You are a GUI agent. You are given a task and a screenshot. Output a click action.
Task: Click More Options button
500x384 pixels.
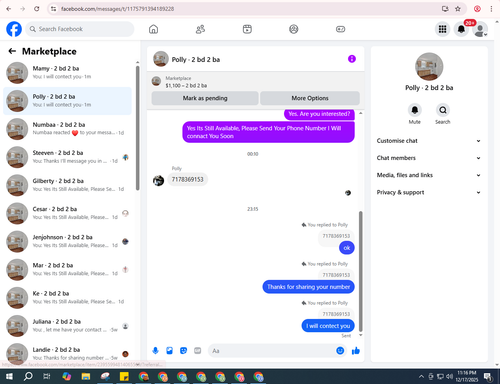tap(310, 98)
